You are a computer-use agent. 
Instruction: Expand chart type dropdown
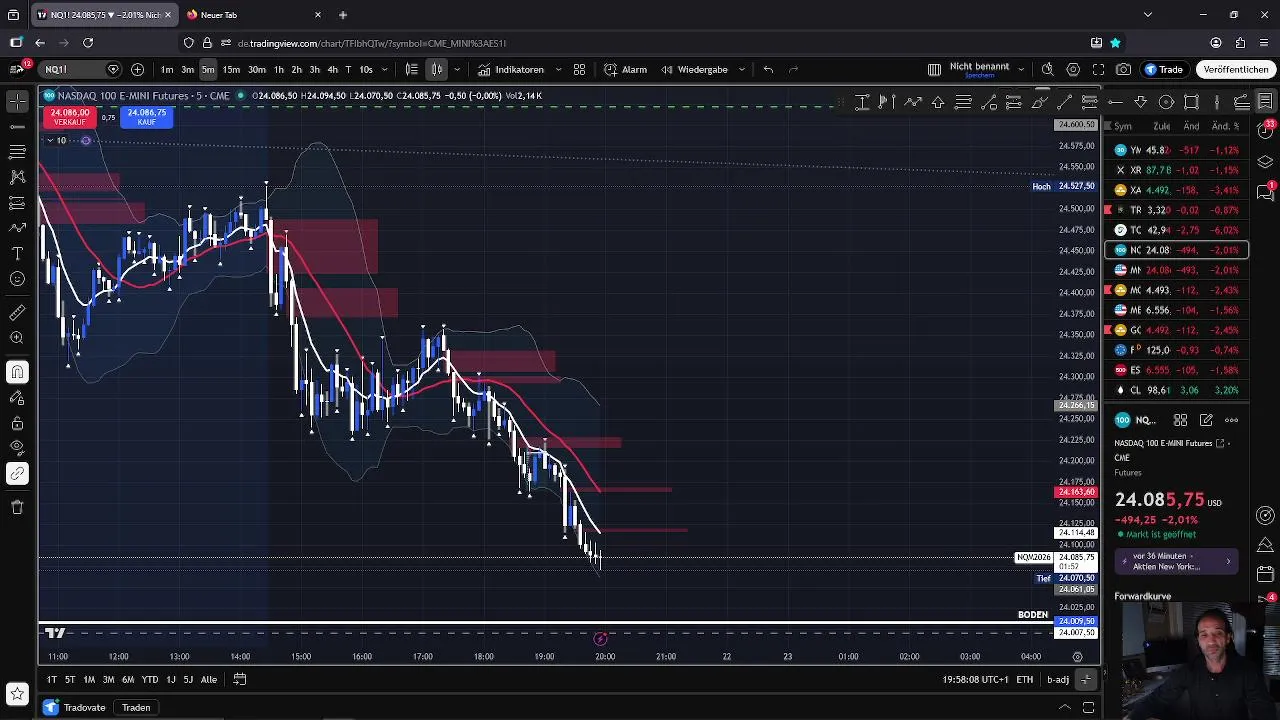[457, 69]
